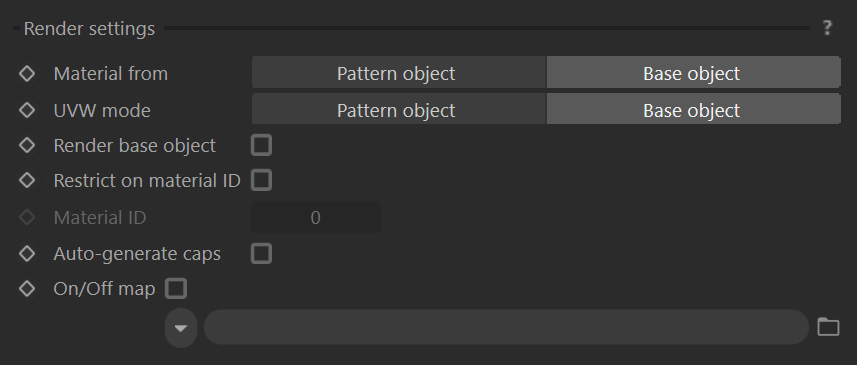Tick the Restrict on material ID checkbox
The height and width of the screenshot is (365, 857).
(261, 180)
